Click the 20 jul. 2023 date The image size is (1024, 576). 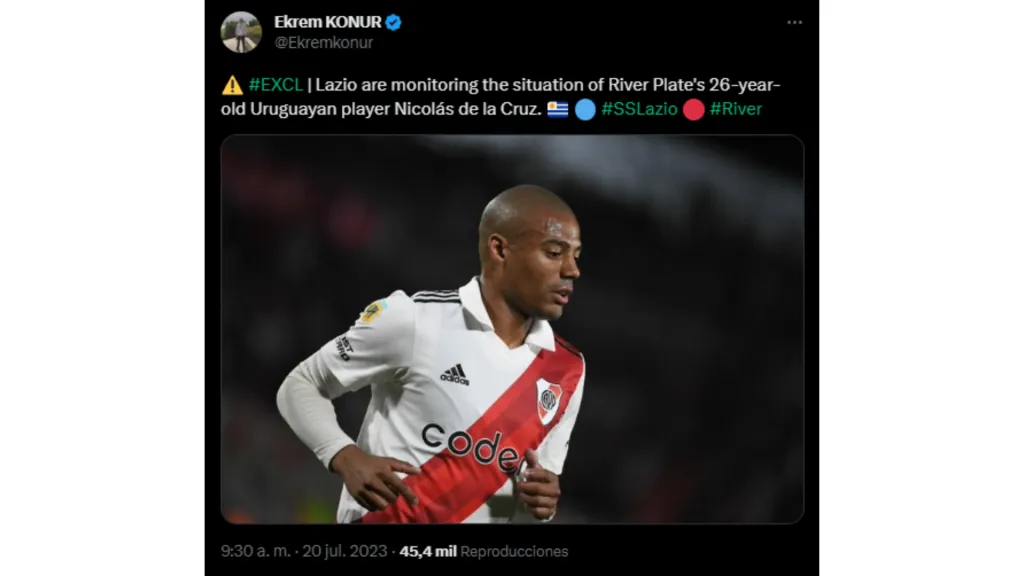tap(345, 551)
